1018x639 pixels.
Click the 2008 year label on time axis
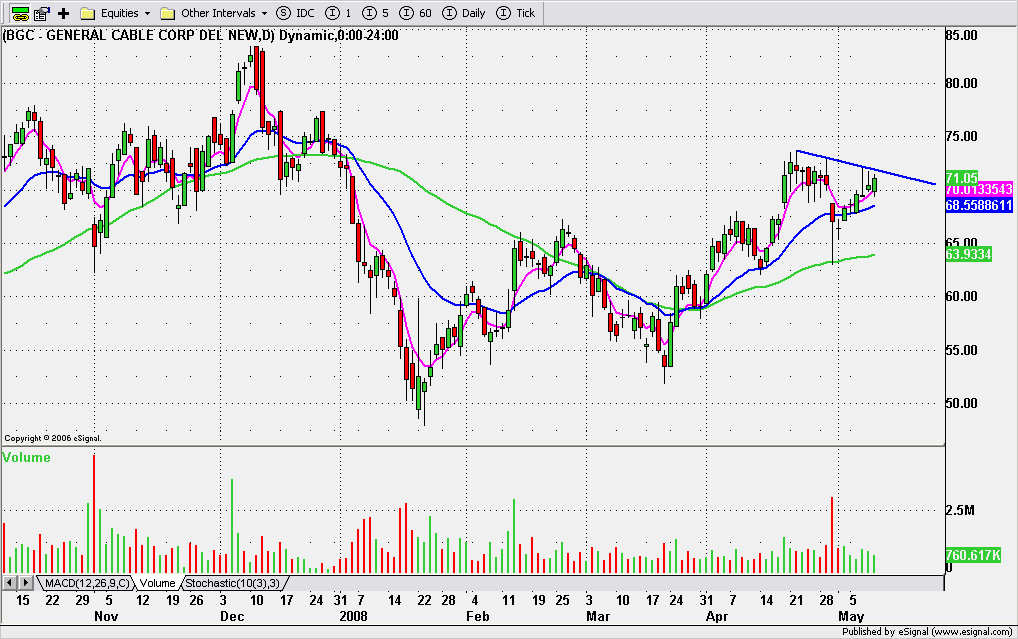click(353, 616)
